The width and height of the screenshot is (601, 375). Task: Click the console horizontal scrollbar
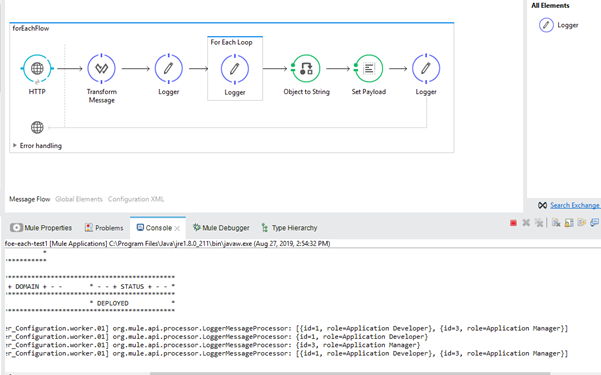pos(350,373)
